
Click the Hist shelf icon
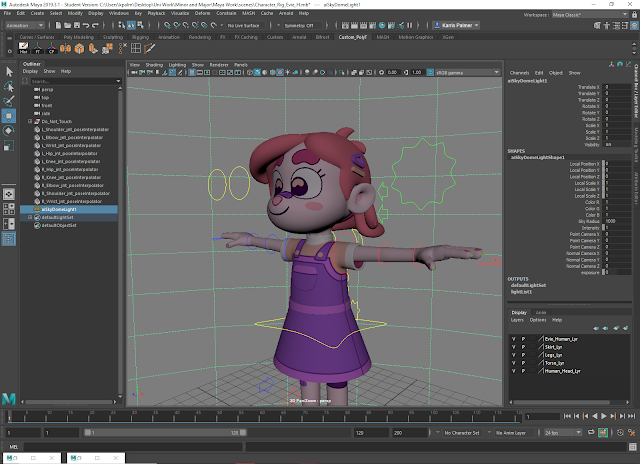pos(23,48)
